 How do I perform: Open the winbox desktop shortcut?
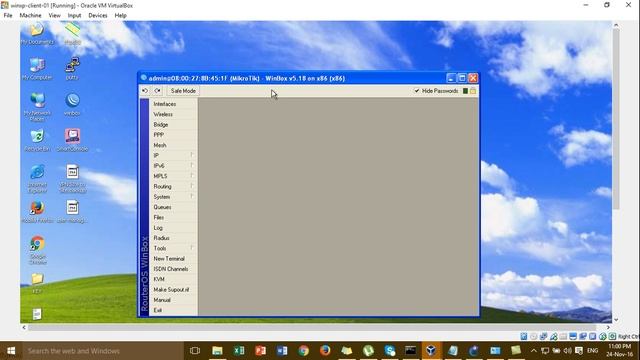click(72, 104)
